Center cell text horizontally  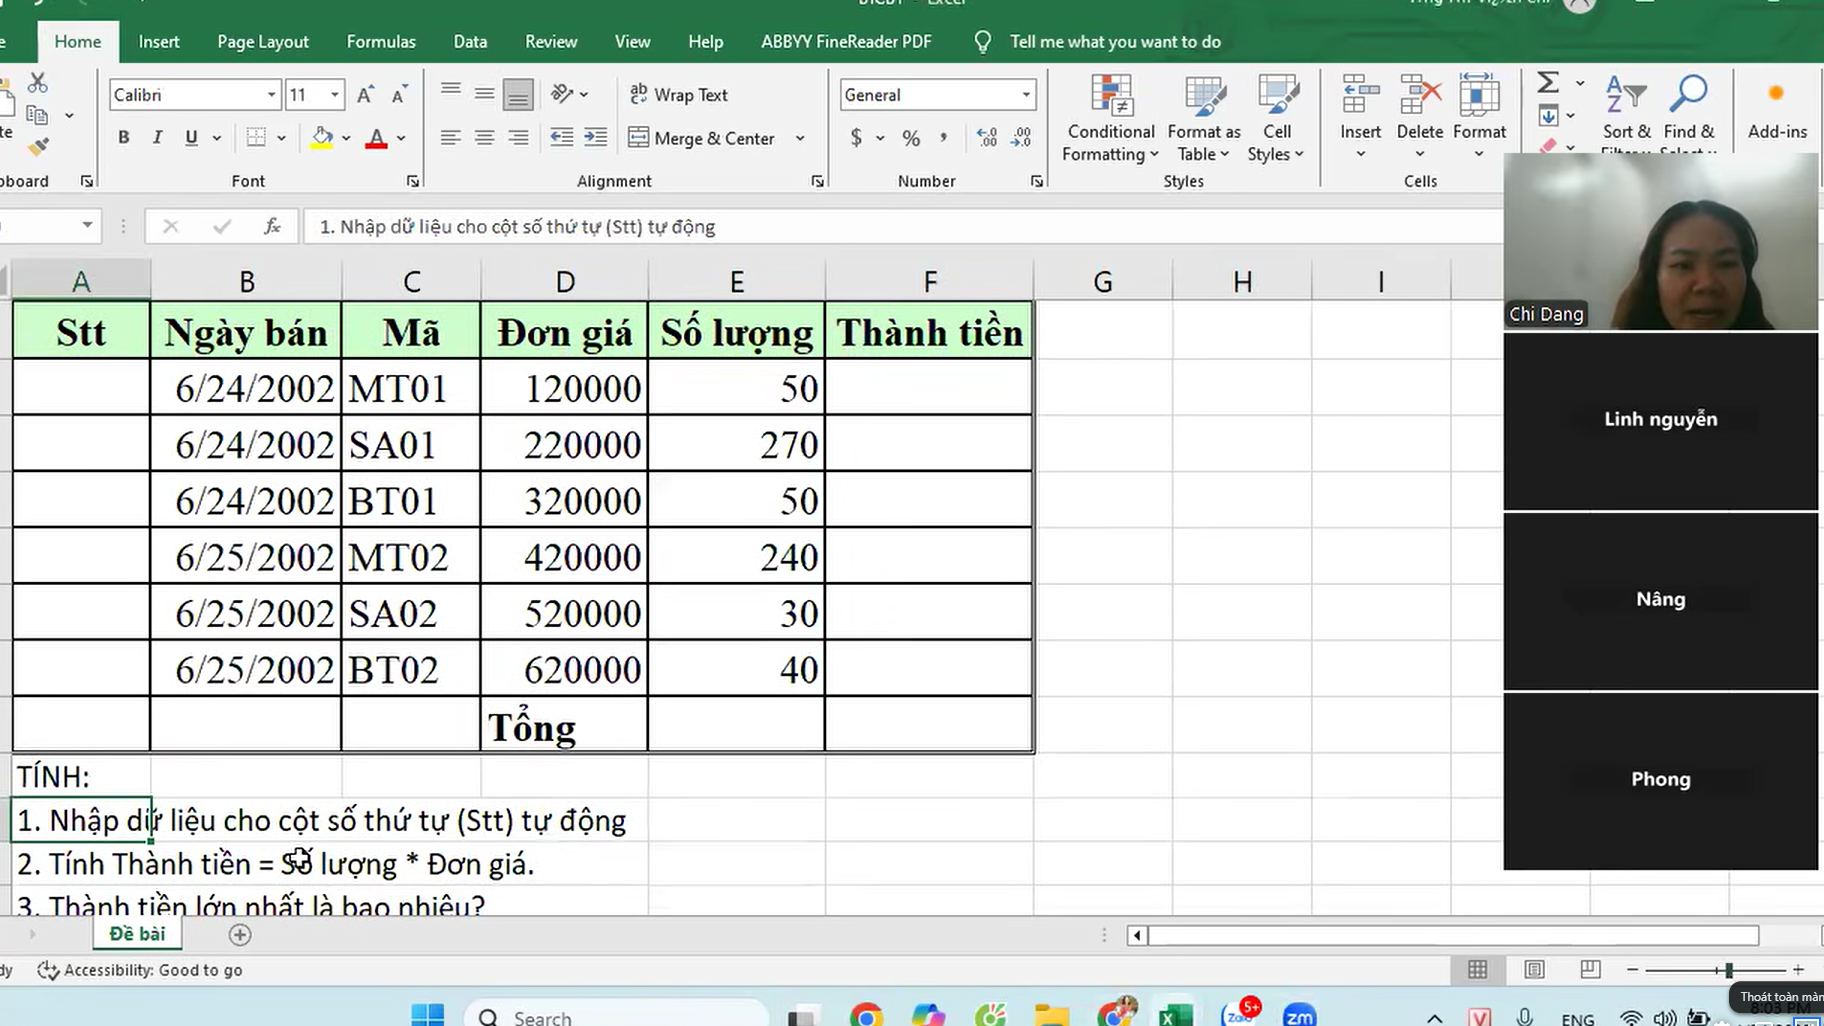click(485, 138)
